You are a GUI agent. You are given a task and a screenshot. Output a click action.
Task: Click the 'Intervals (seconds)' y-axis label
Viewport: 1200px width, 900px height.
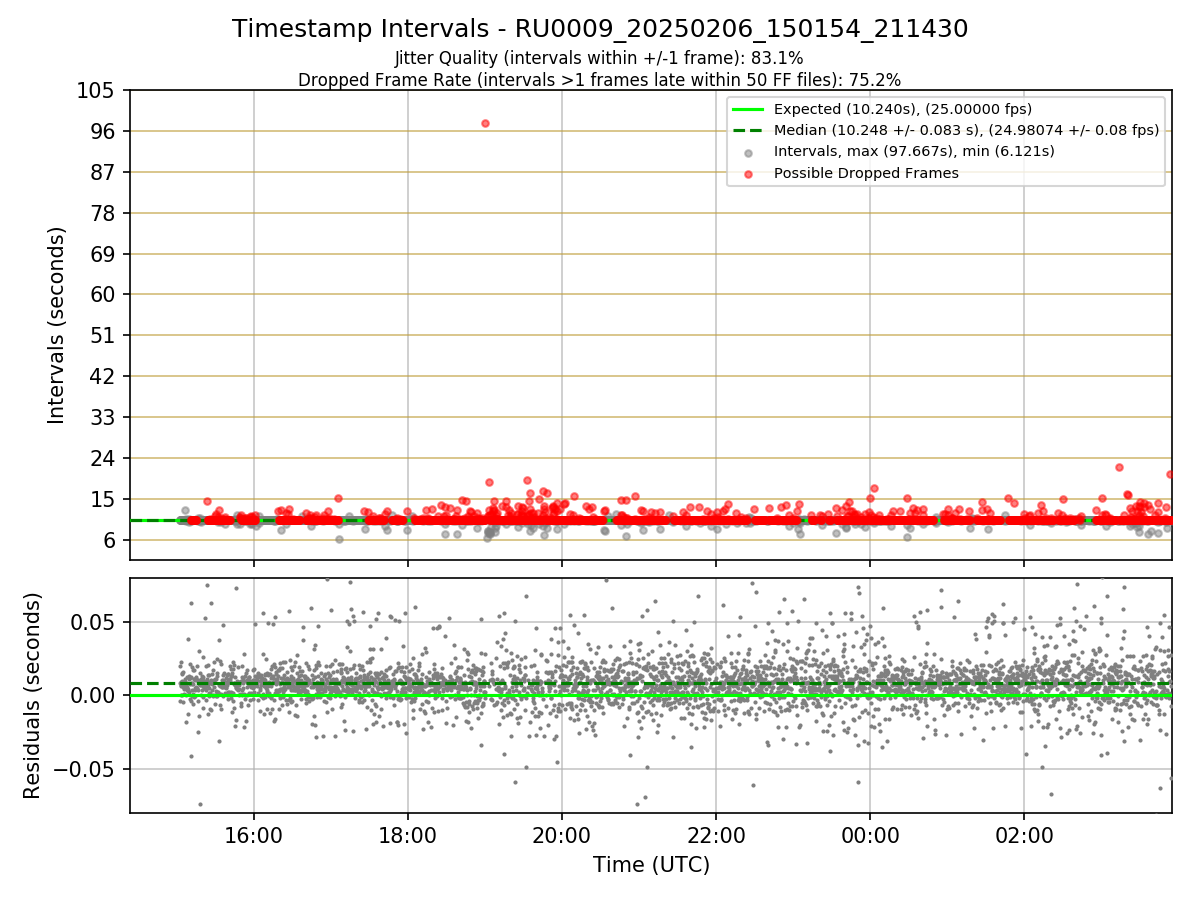[x=57, y=325]
